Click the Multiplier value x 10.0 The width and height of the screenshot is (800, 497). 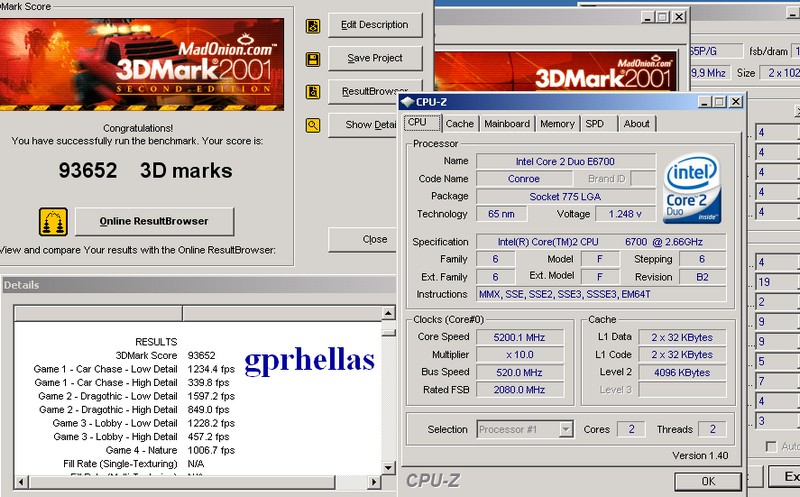(x=519, y=355)
